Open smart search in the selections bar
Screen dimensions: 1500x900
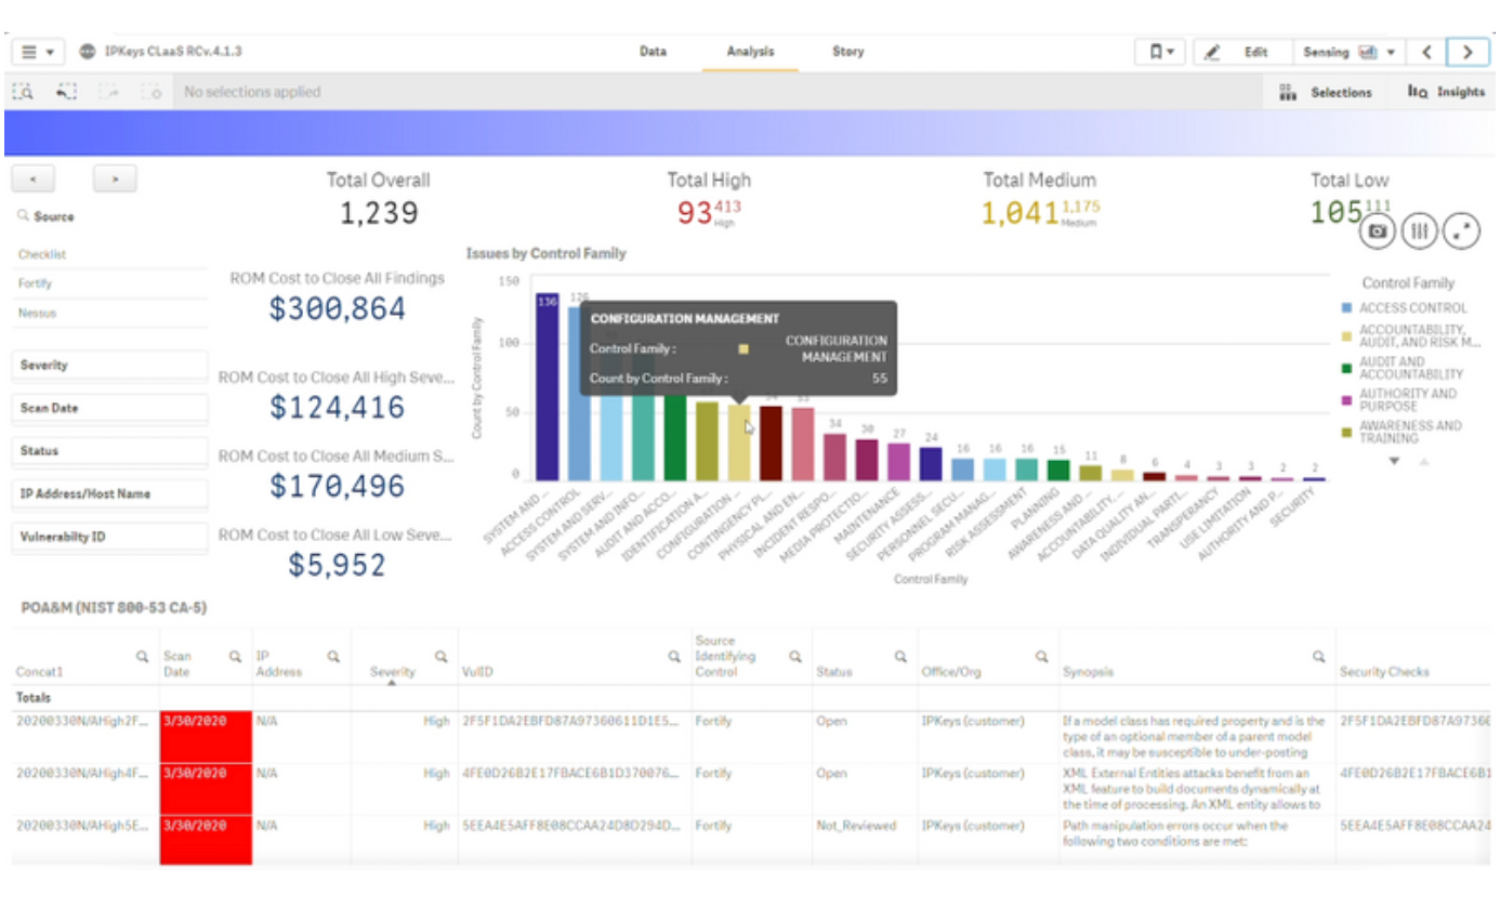[x=22, y=91]
